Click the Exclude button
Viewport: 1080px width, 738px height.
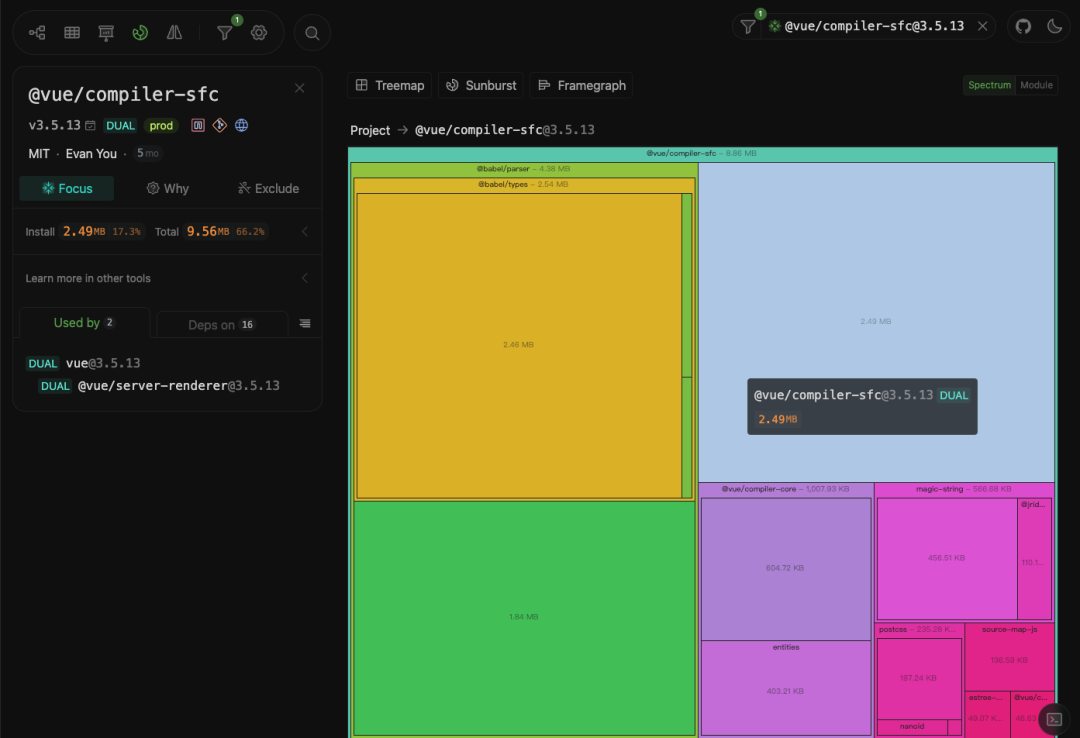pyautogui.click(x=268, y=188)
